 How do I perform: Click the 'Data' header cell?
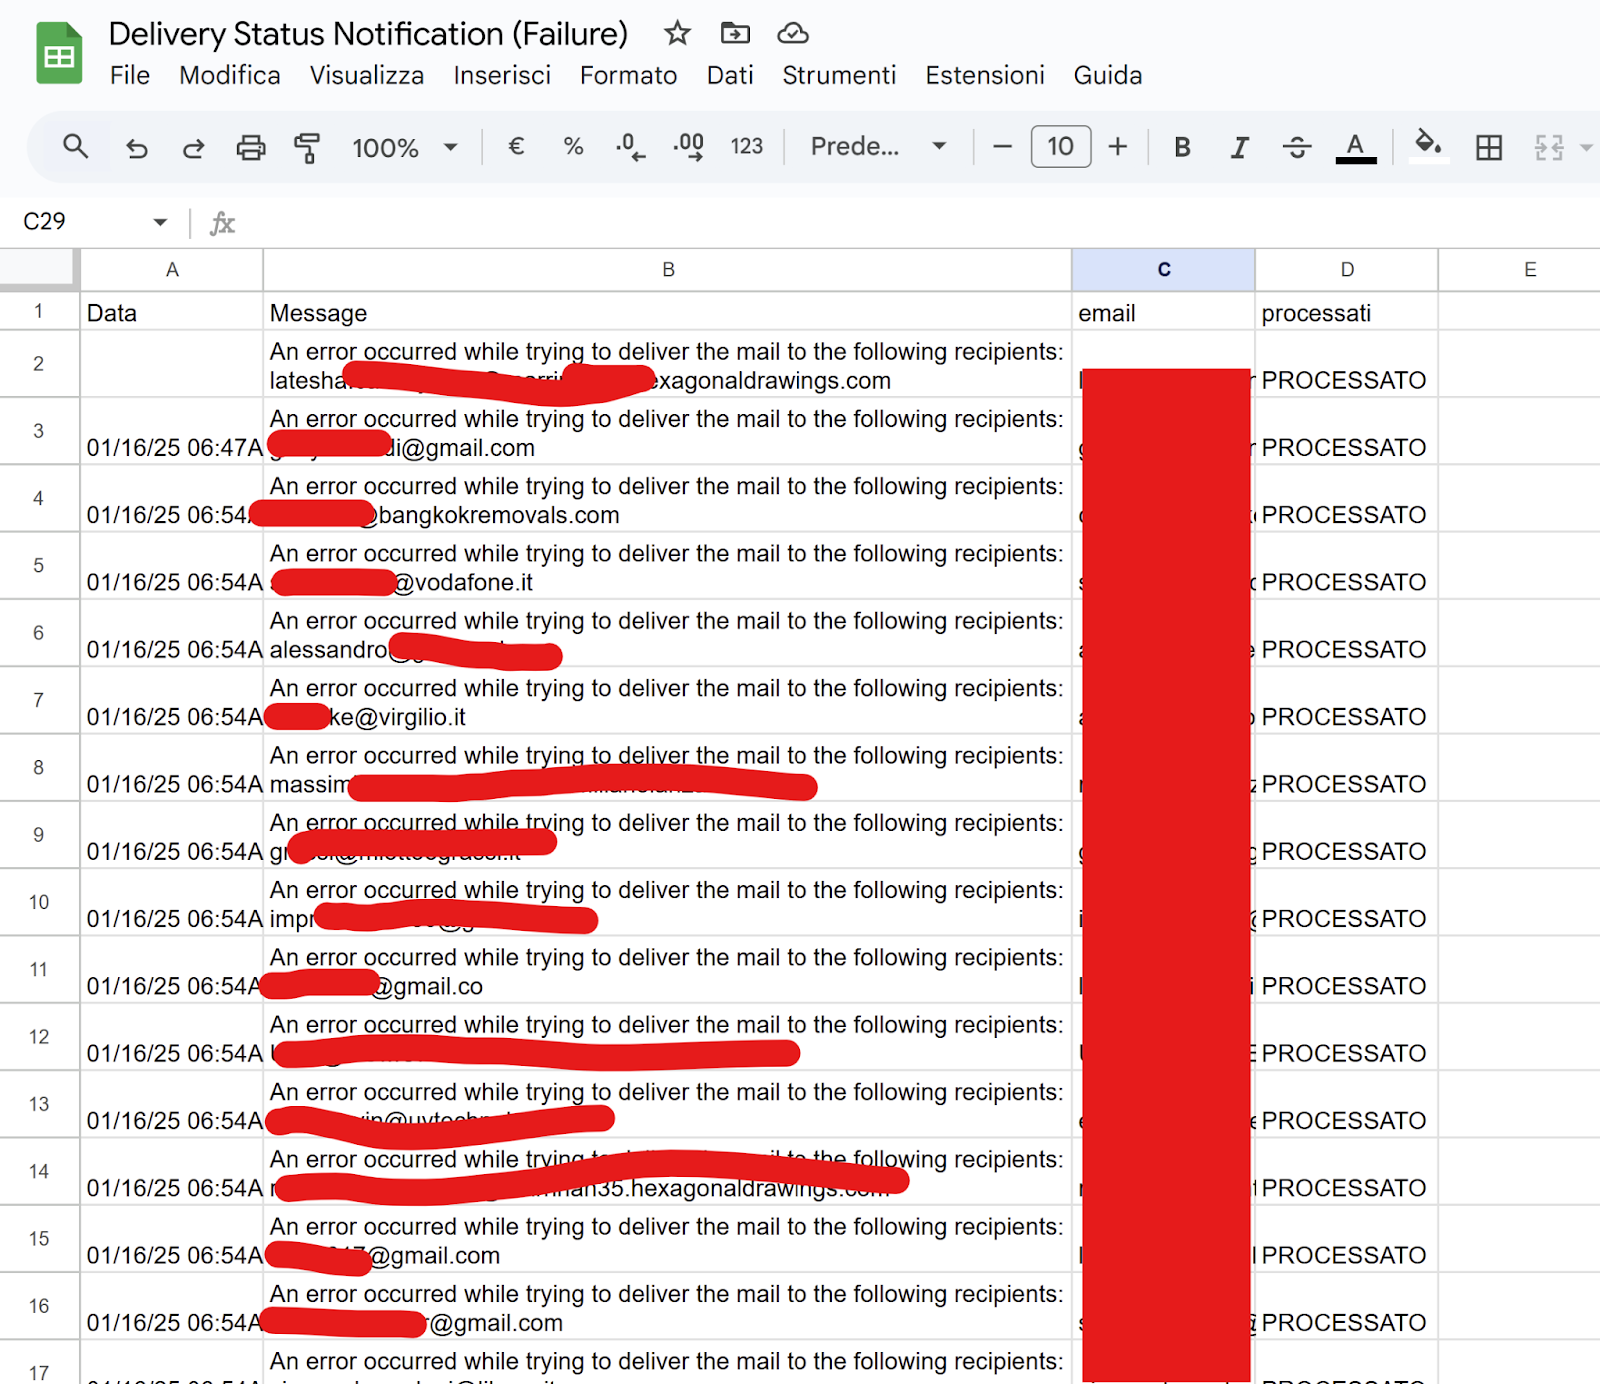pyautogui.click(x=172, y=312)
